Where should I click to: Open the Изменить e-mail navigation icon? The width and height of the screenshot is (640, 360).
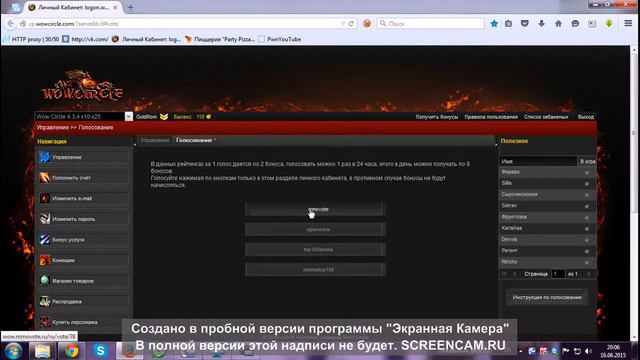pyautogui.click(x=44, y=198)
